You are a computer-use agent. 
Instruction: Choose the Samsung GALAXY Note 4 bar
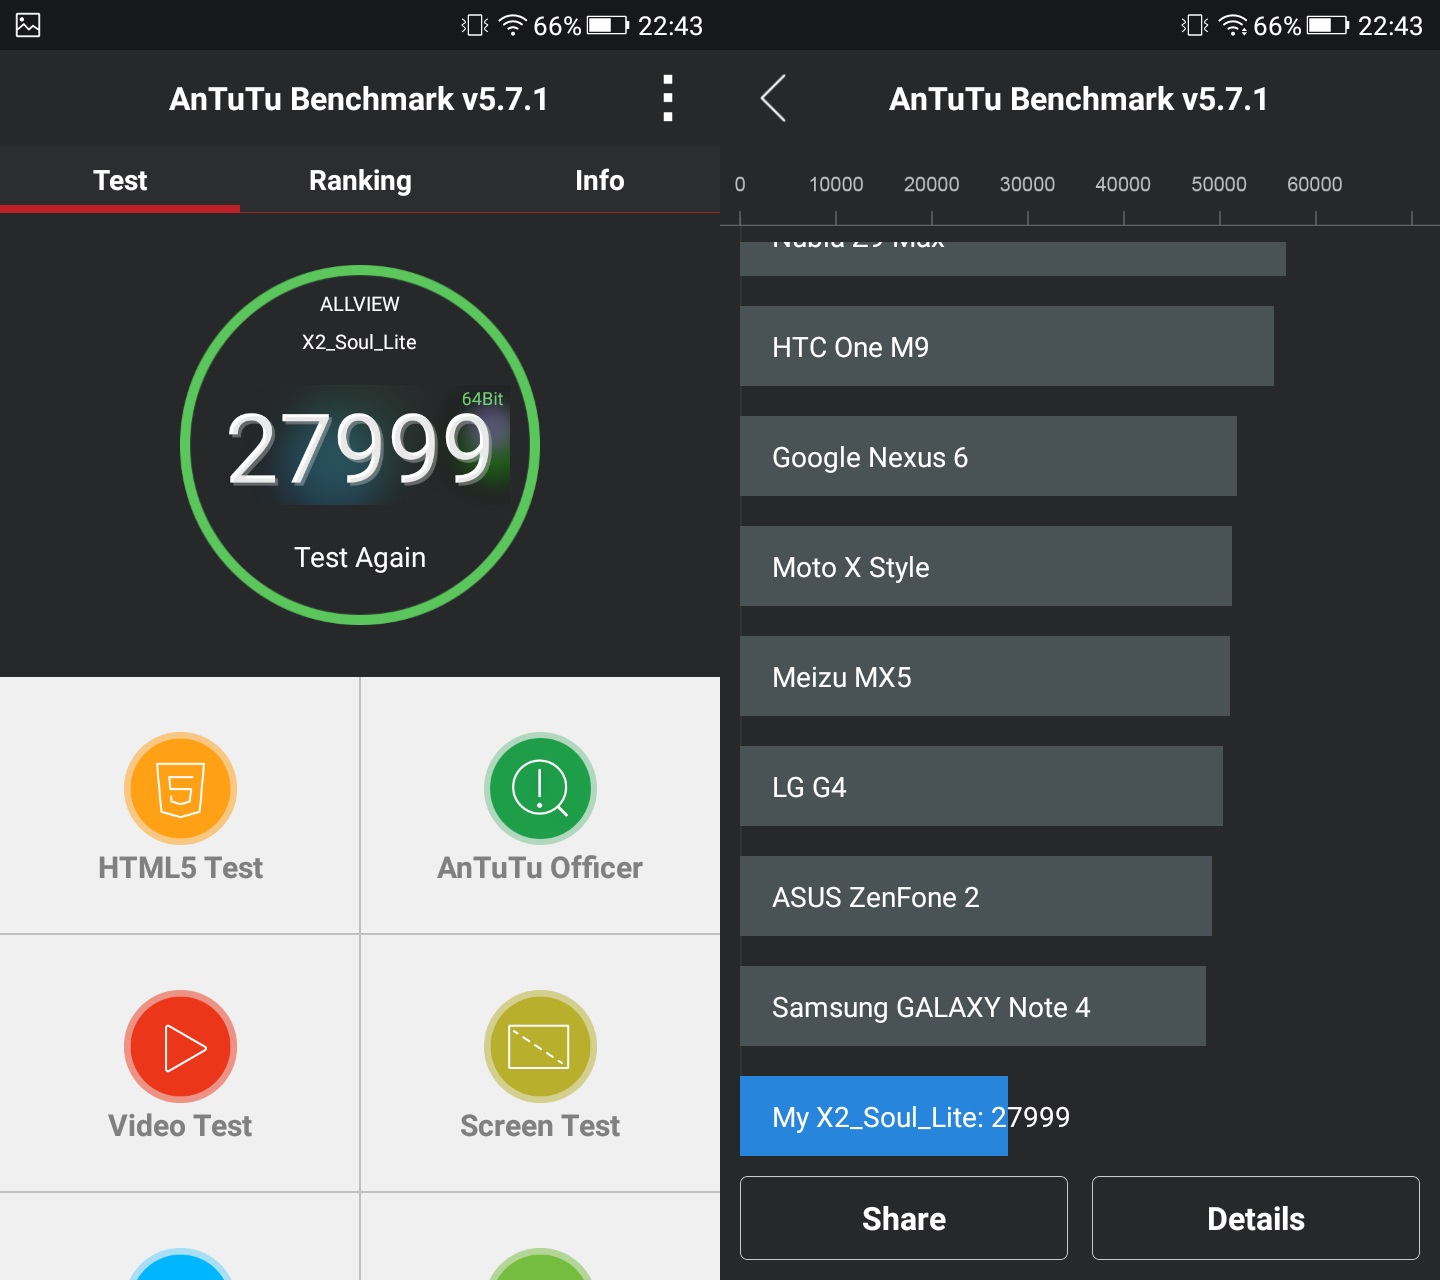coord(972,1006)
